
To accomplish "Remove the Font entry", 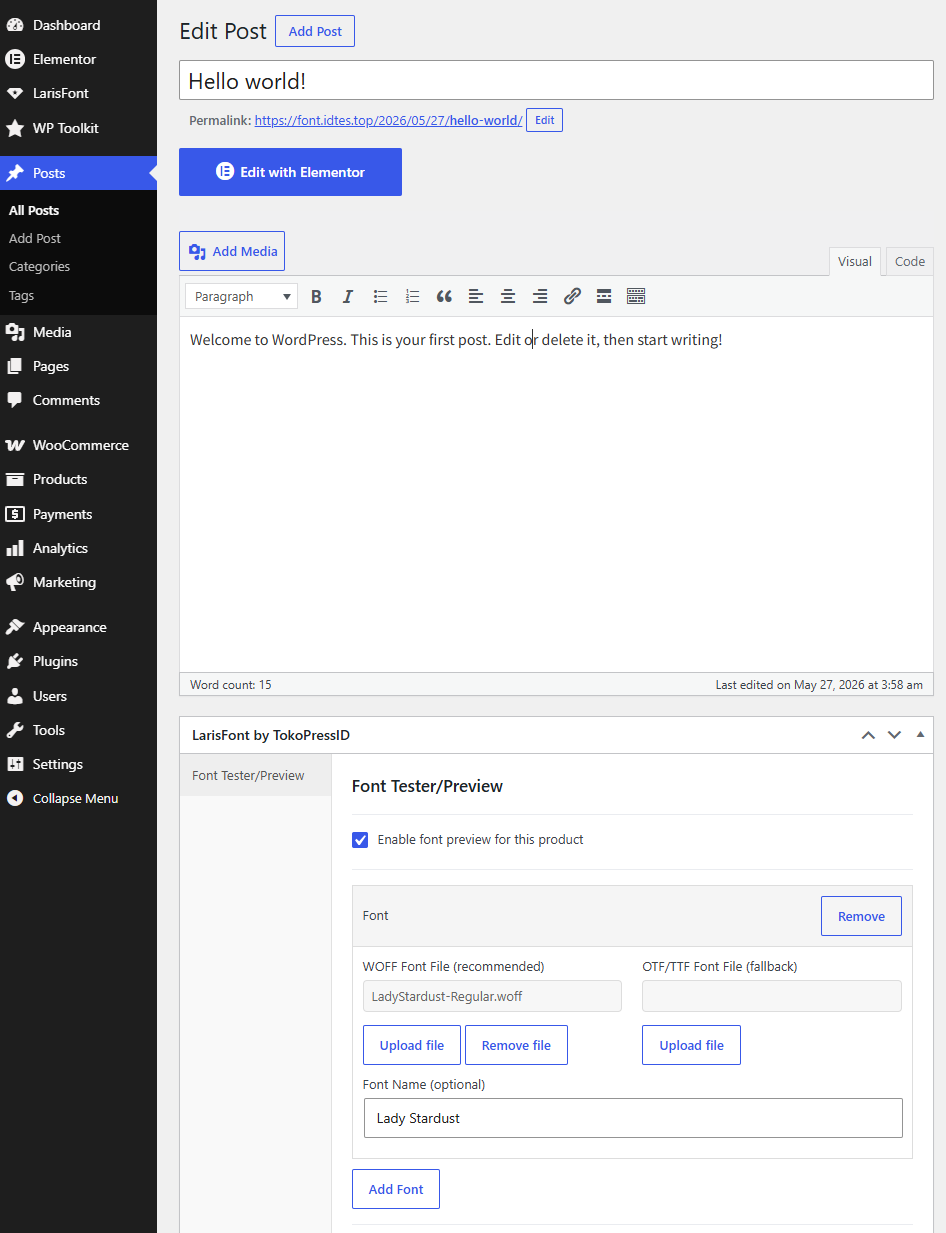I will click(861, 916).
